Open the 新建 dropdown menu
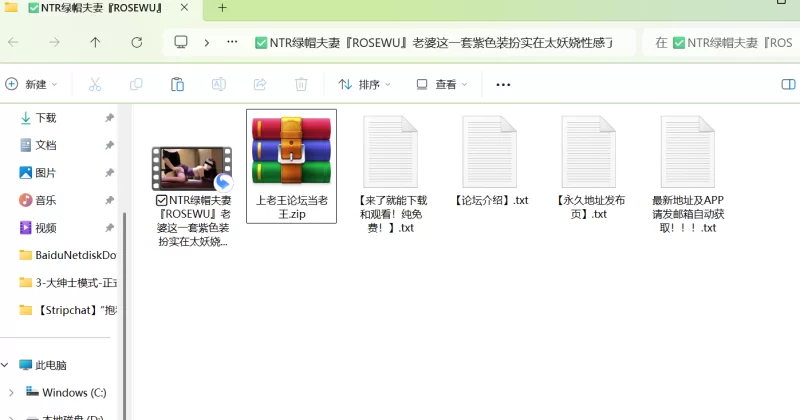The image size is (800, 420). (32, 84)
